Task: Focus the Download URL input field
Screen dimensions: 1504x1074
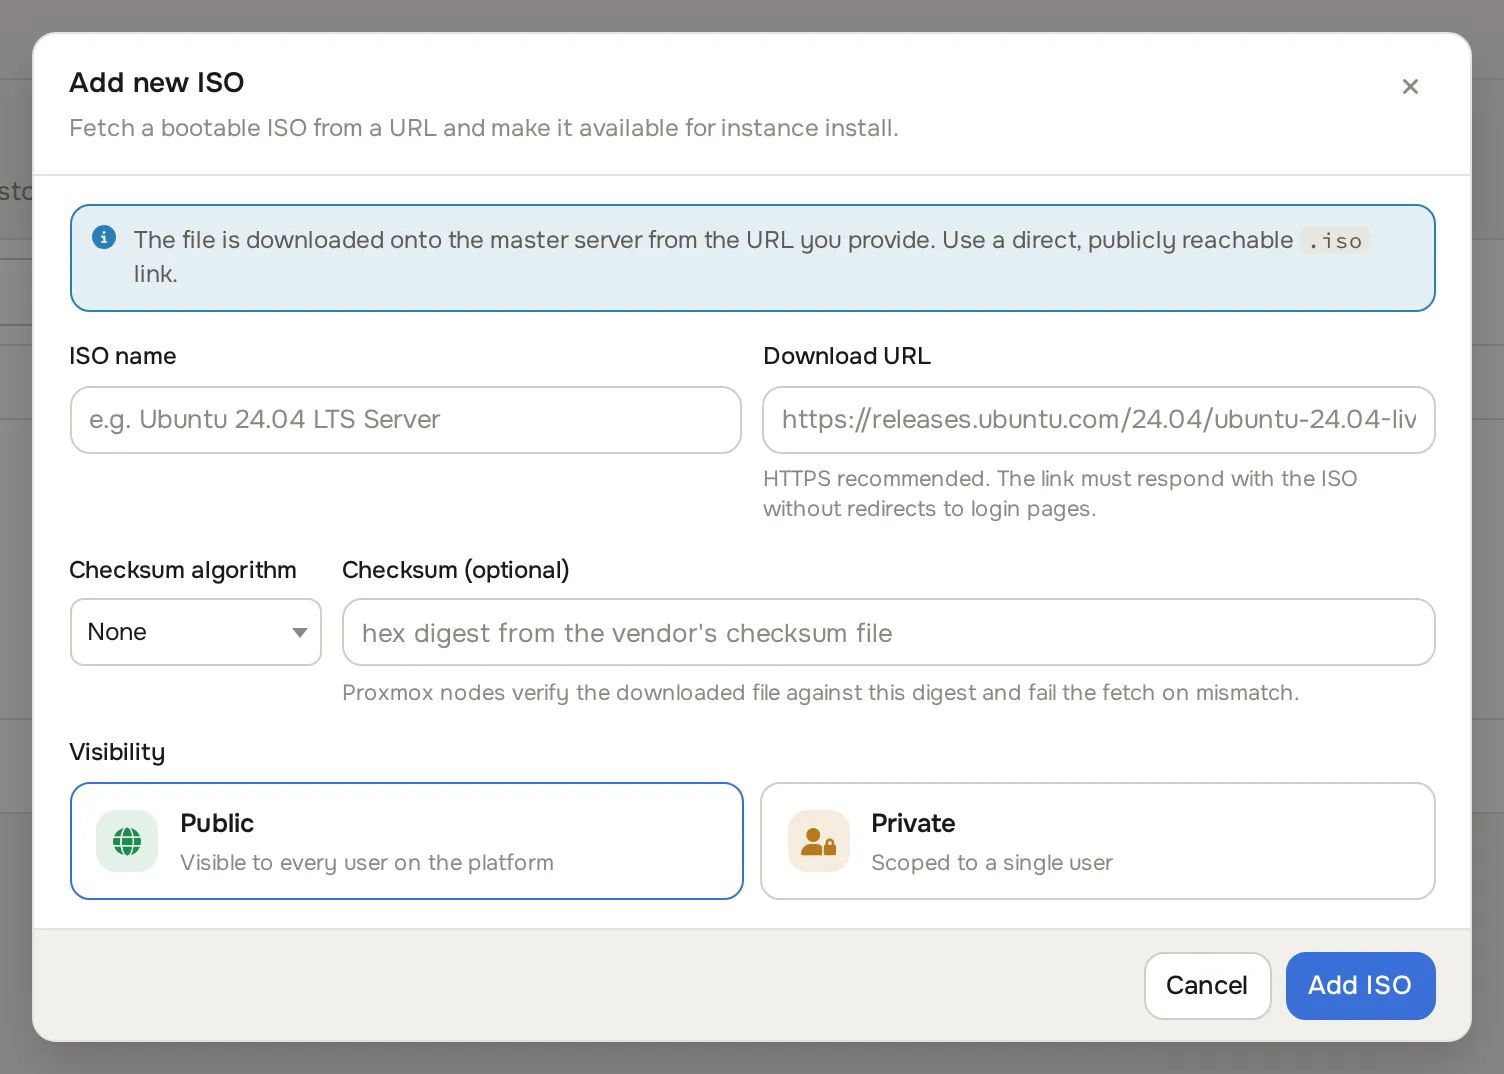Action: coord(1099,420)
